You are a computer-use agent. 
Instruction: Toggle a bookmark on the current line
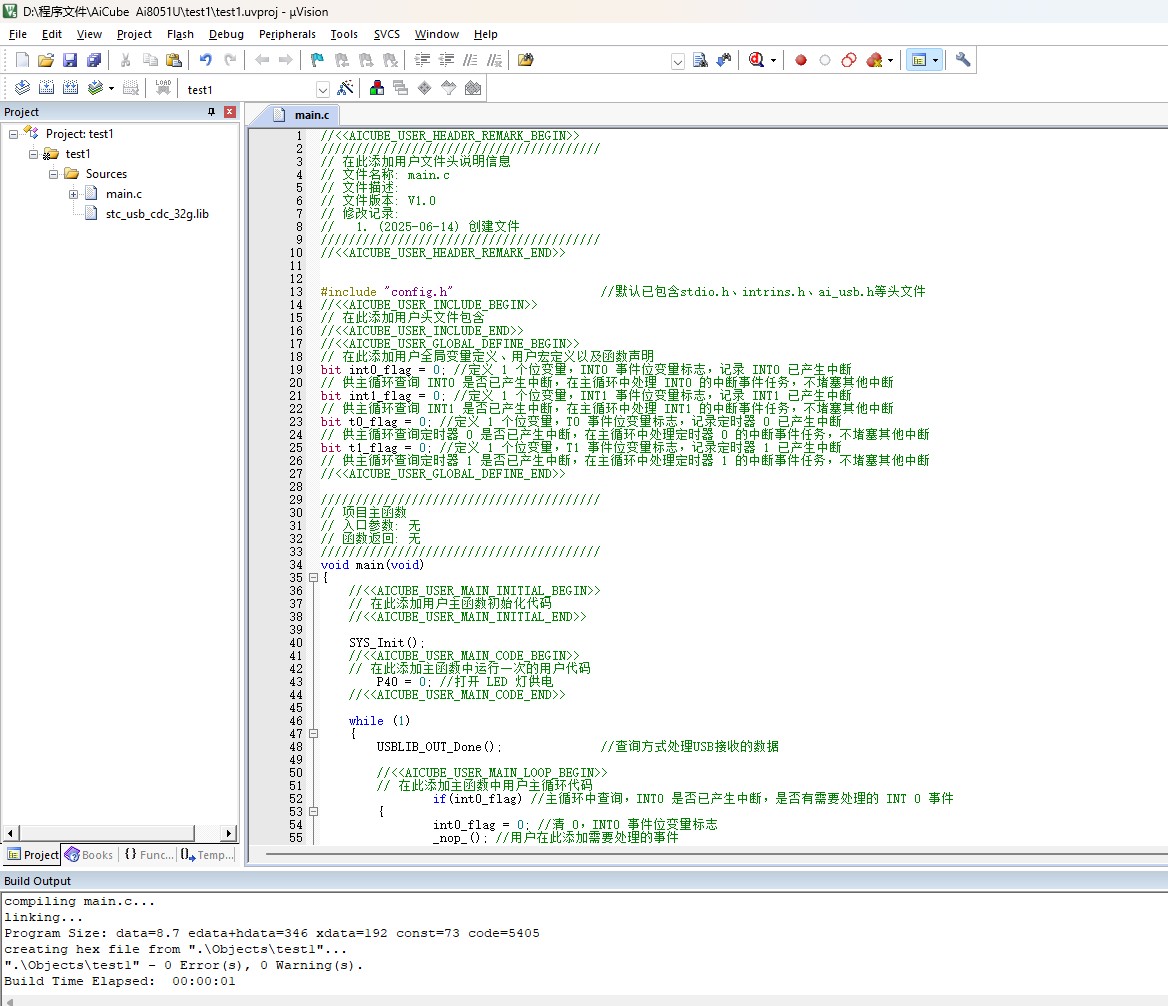[x=317, y=60]
